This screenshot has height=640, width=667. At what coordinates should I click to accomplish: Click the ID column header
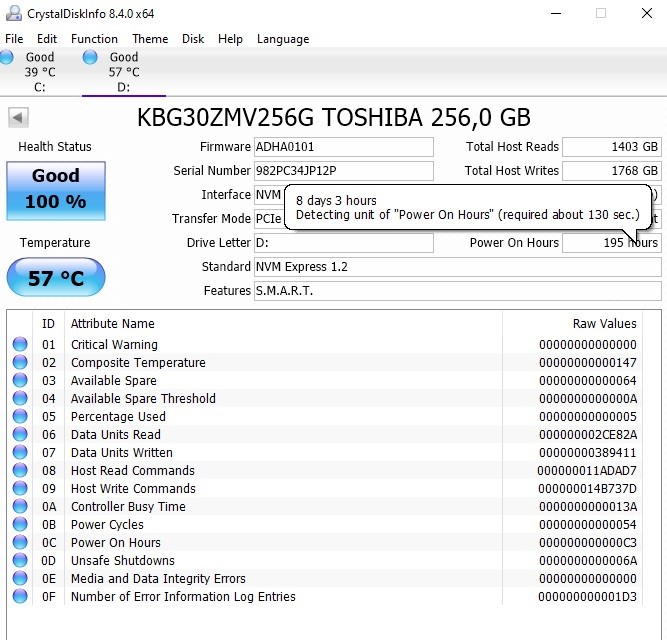(x=48, y=324)
